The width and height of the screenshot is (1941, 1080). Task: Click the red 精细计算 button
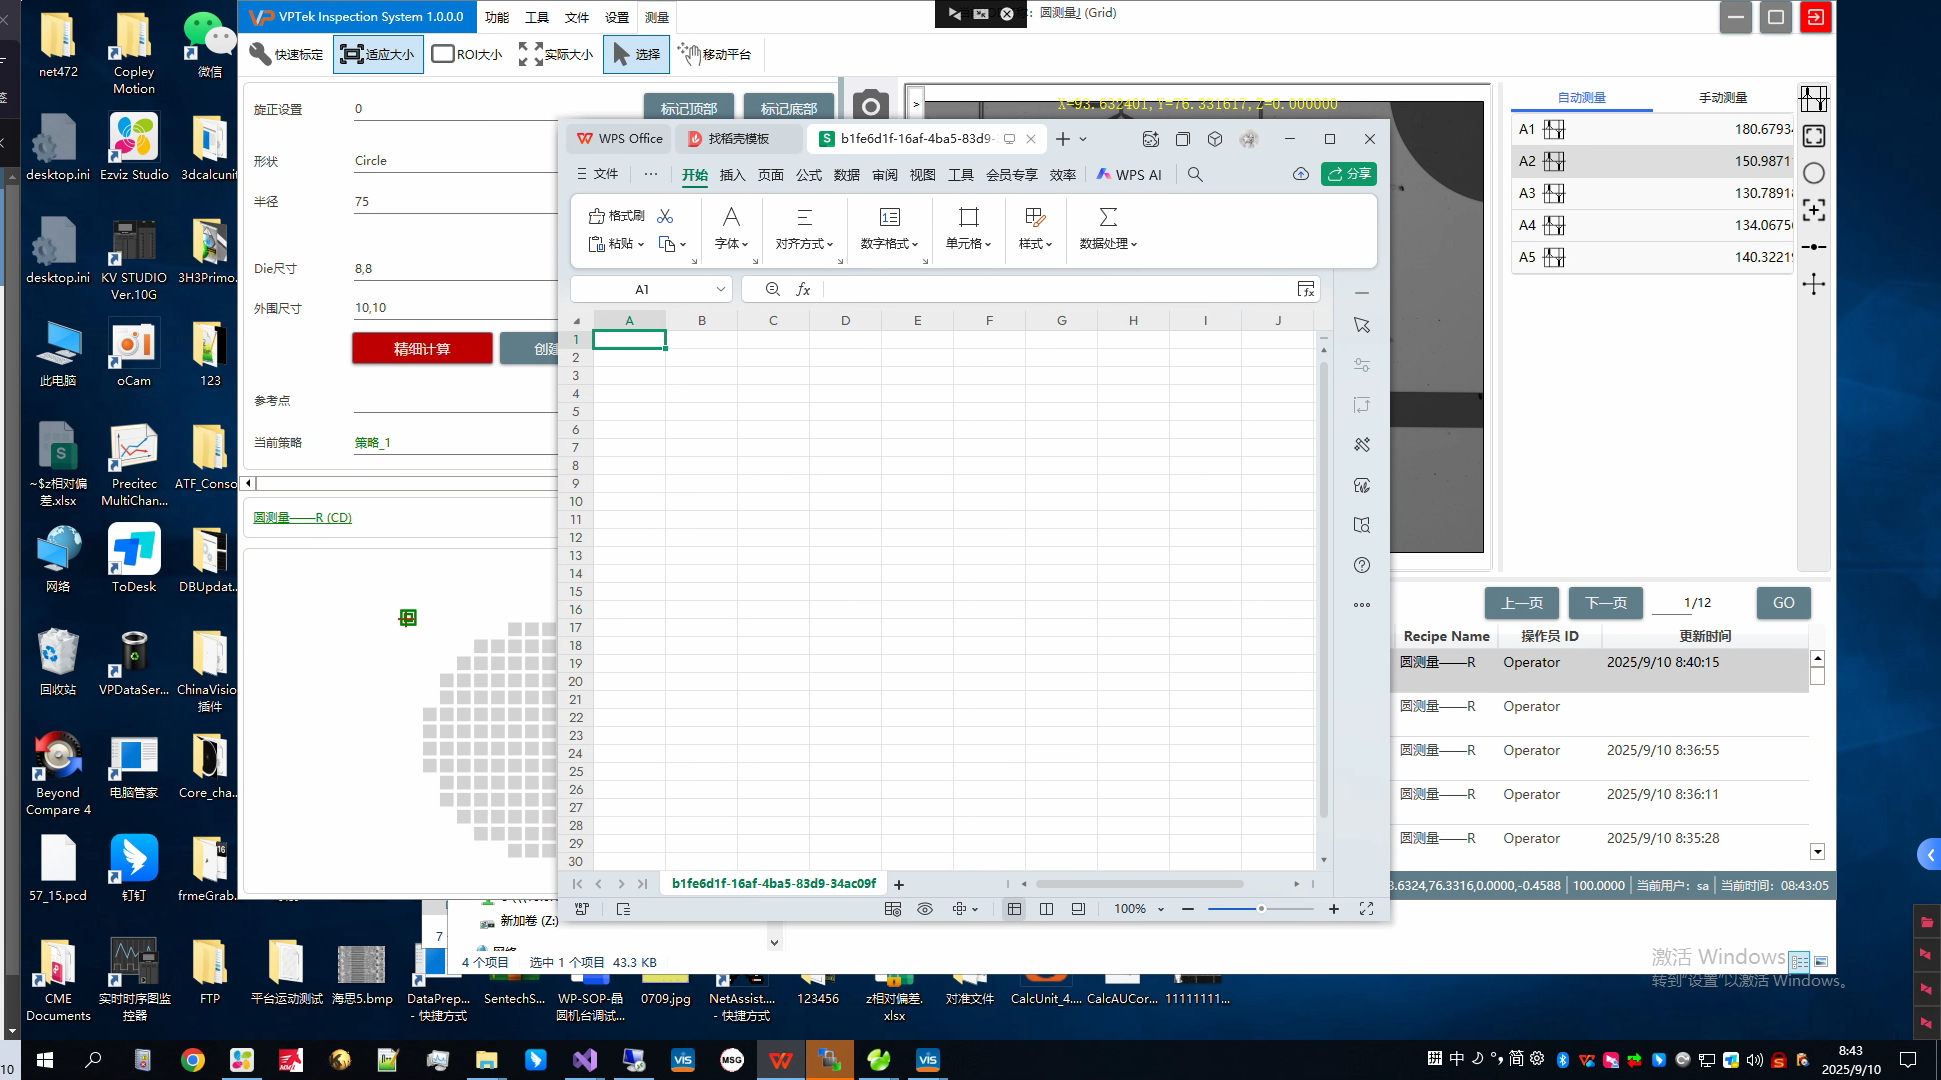point(422,348)
